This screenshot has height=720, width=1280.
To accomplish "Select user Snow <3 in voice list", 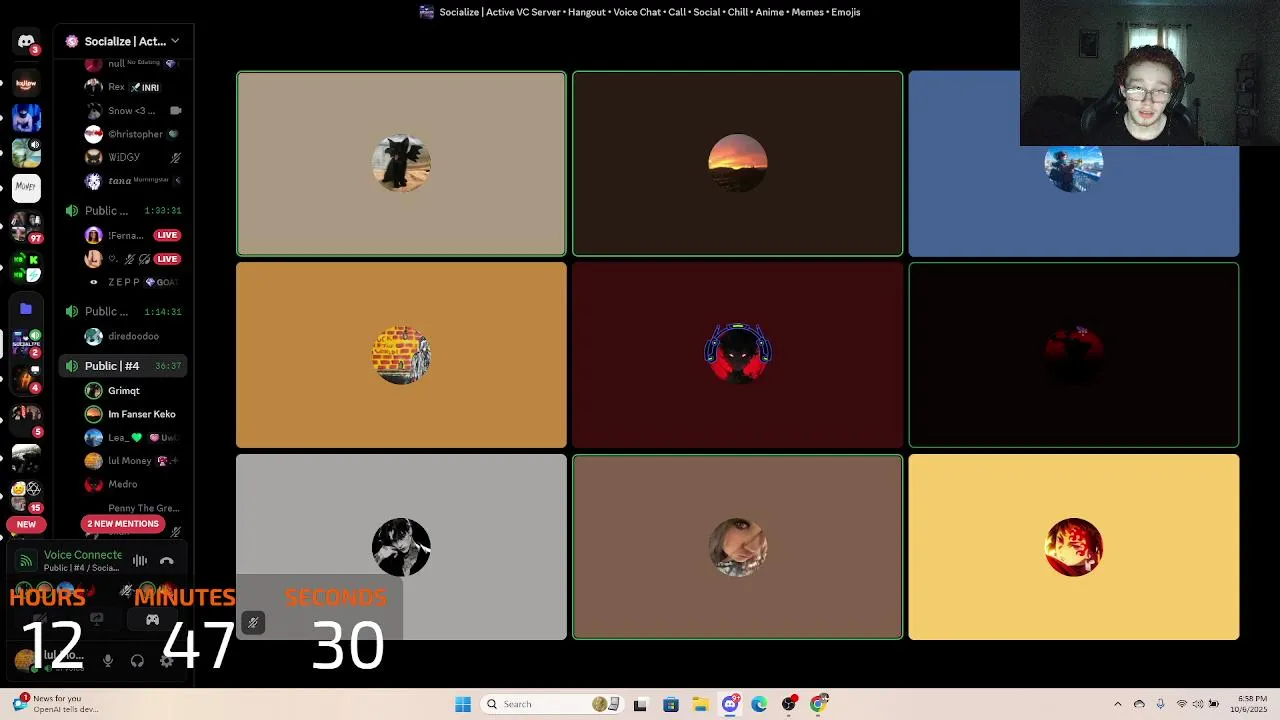I will pyautogui.click(x=132, y=111).
